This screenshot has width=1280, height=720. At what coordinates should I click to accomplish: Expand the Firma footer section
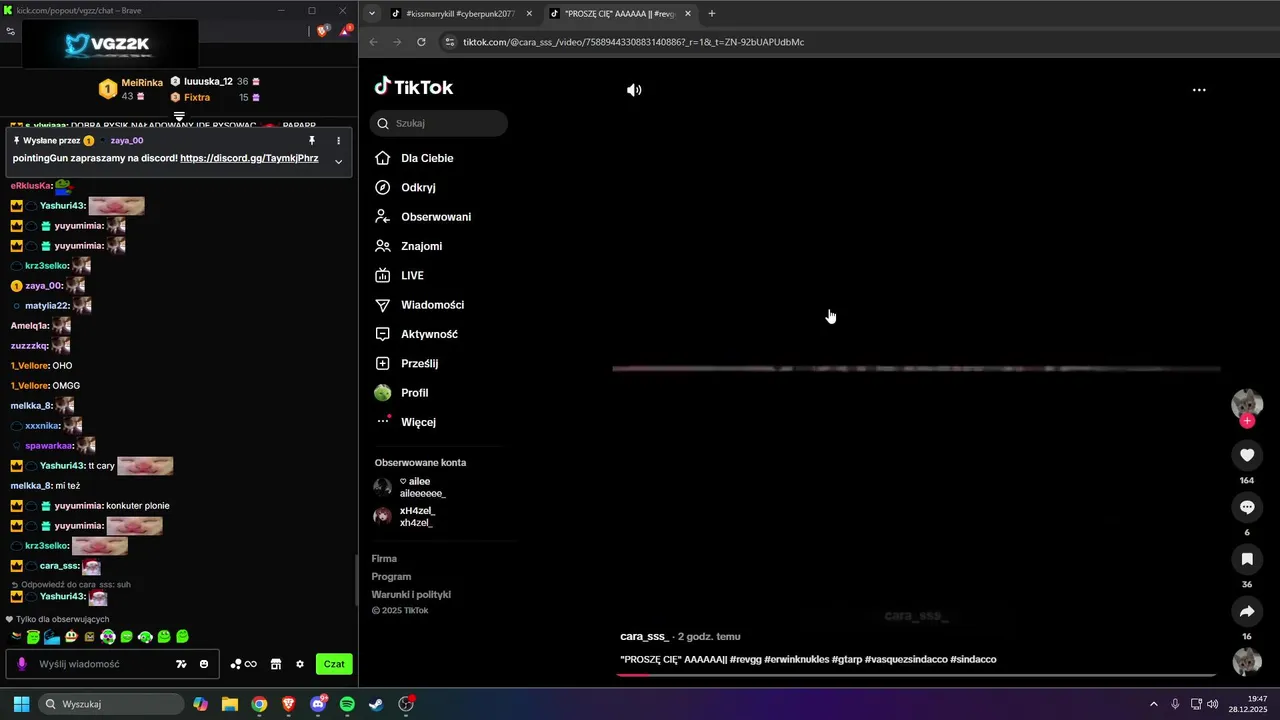pos(384,558)
